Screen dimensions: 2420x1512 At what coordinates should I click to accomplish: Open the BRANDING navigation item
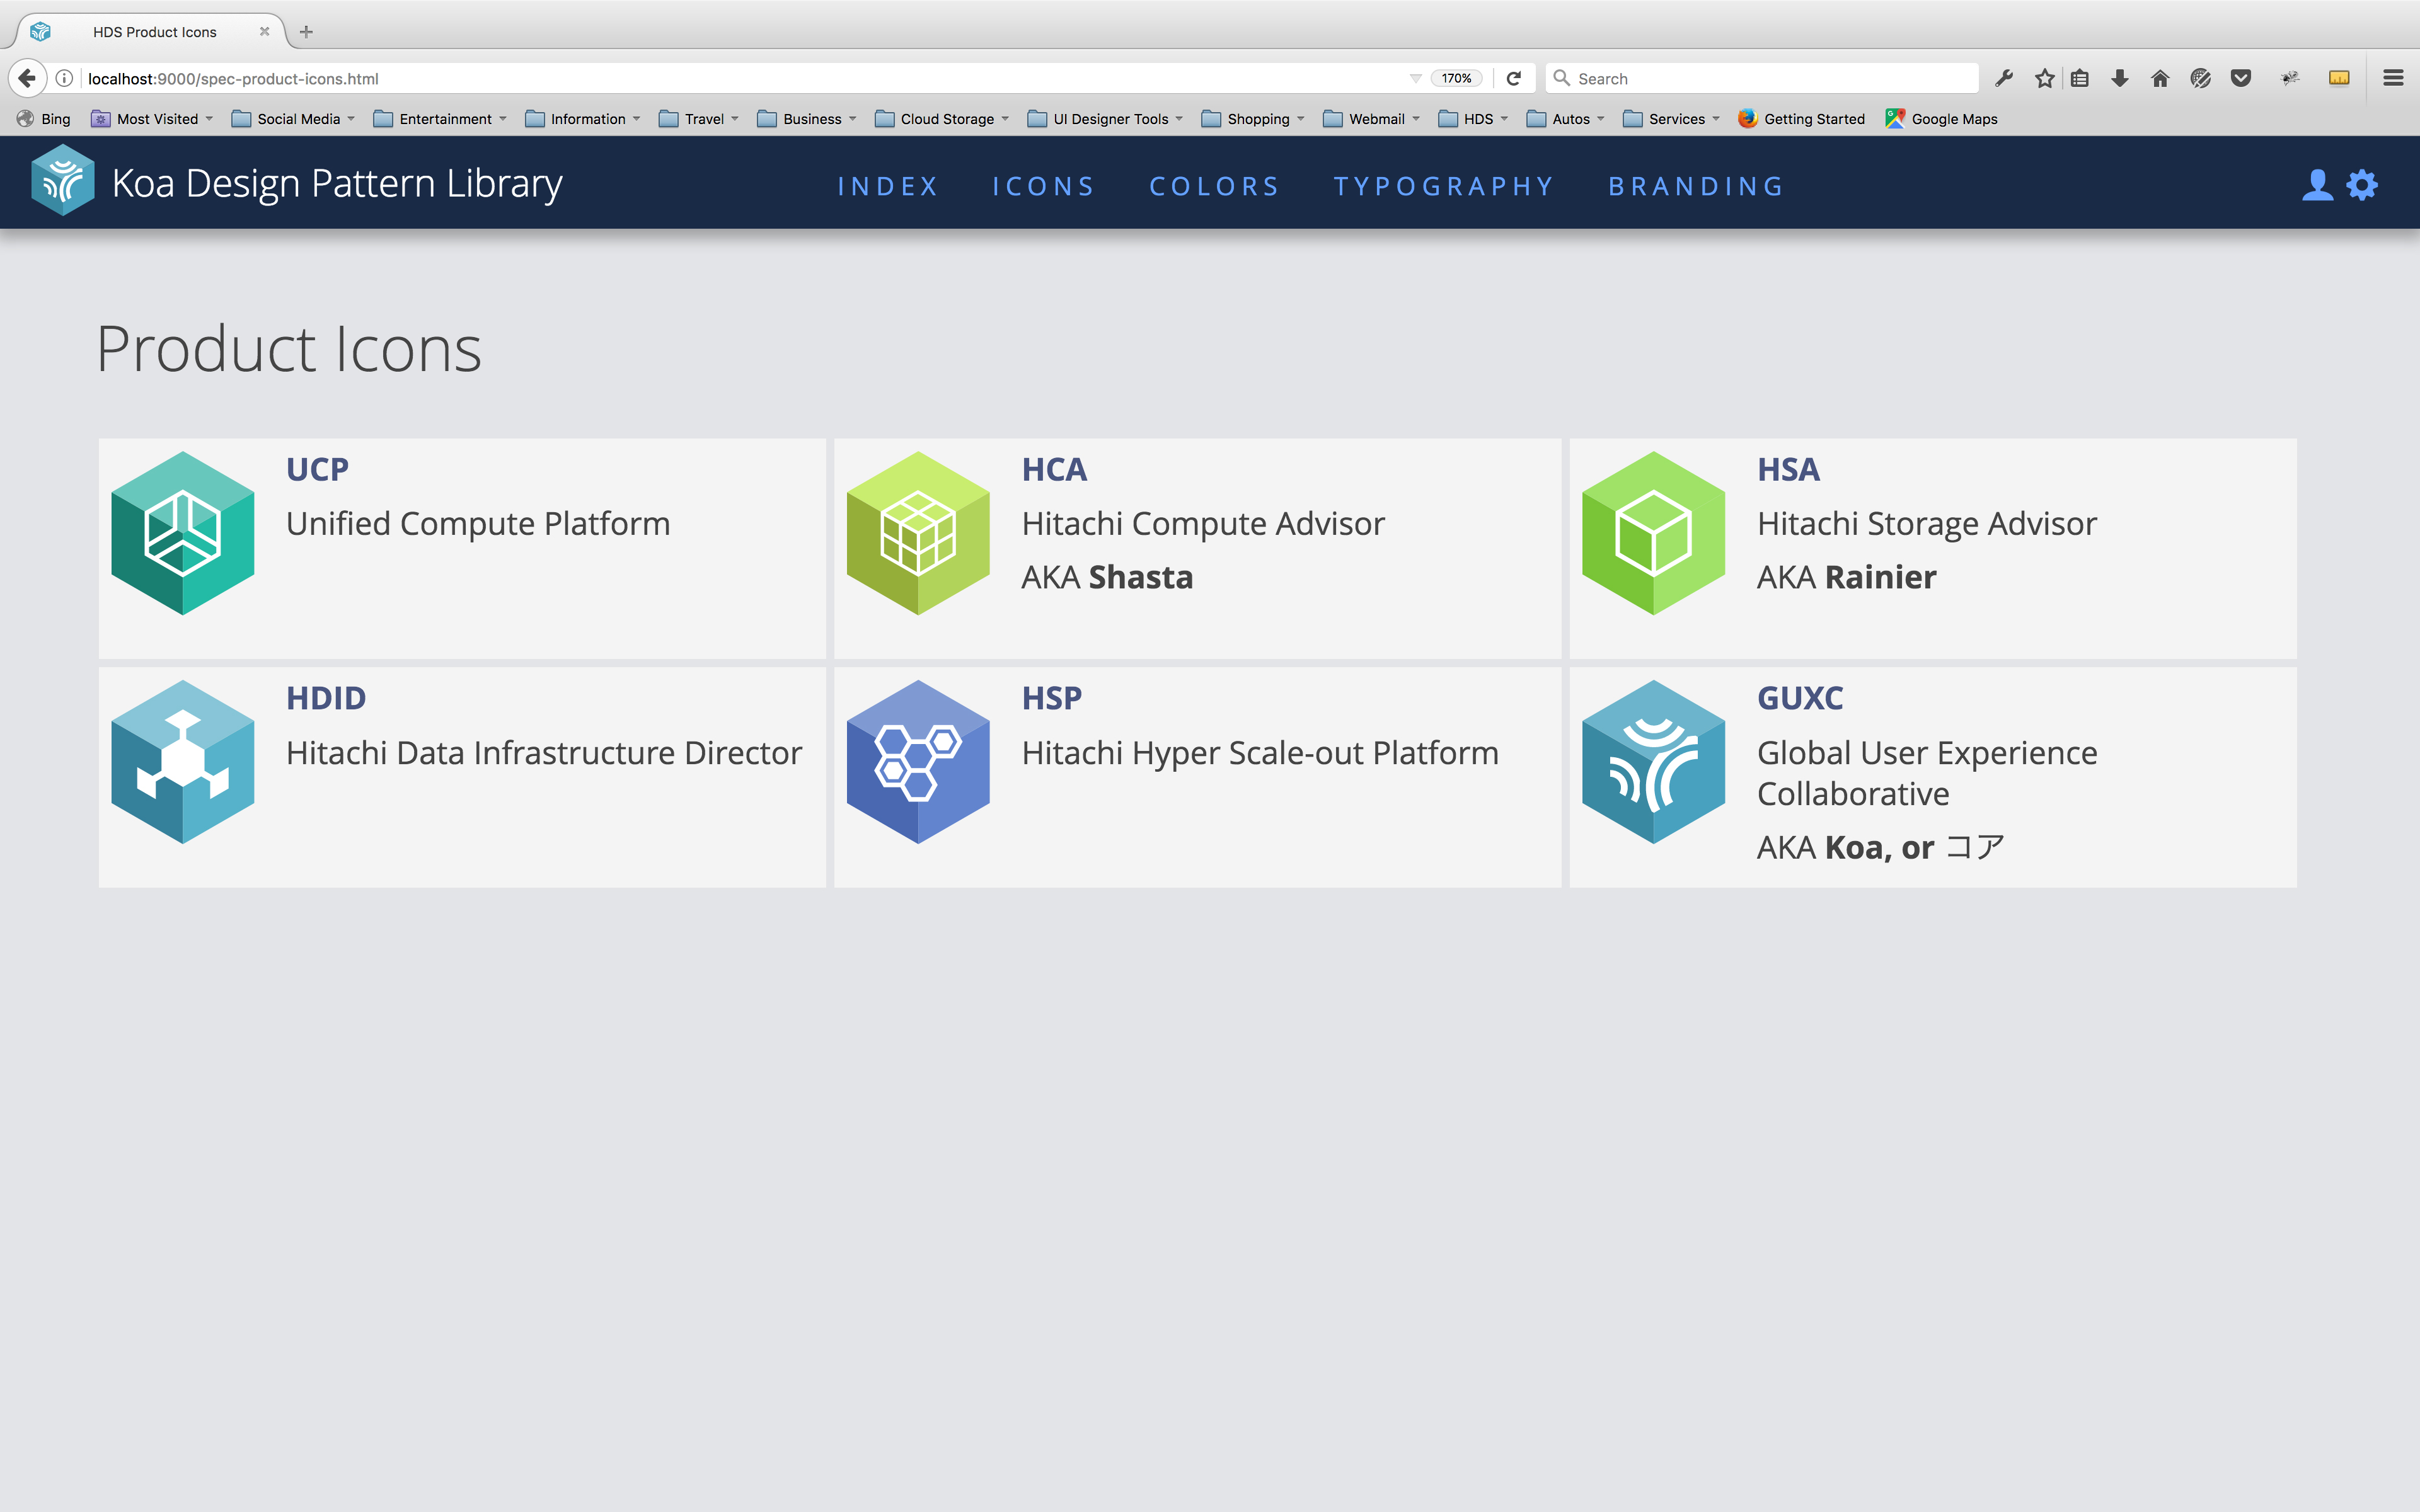coord(1697,186)
